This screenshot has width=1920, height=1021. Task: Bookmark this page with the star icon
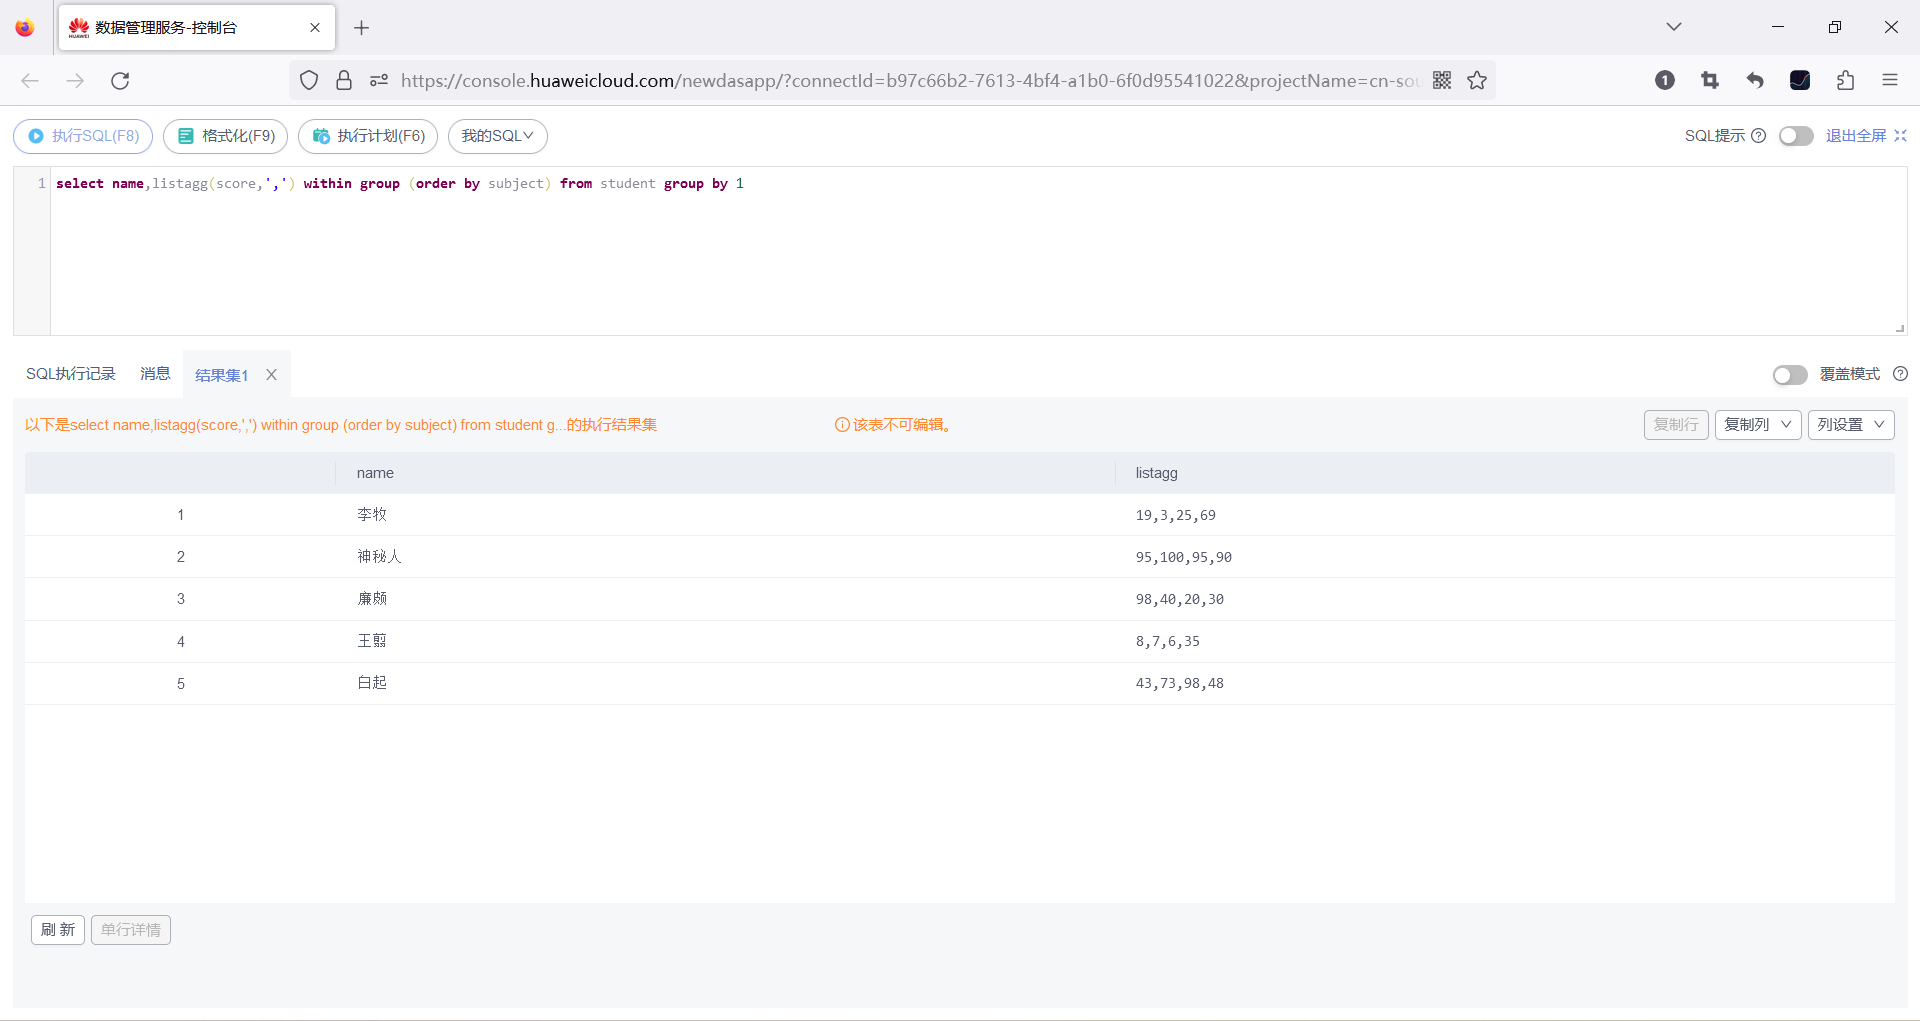[x=1477, y=81]
